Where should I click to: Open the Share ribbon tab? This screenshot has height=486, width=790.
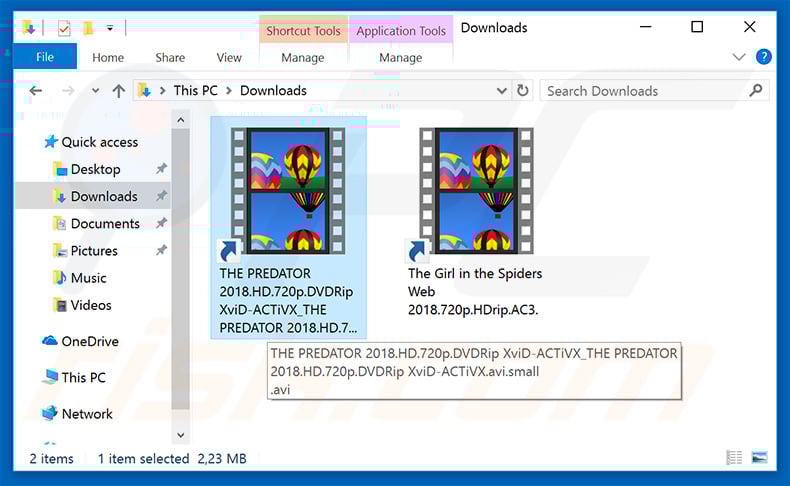point(170,58)
